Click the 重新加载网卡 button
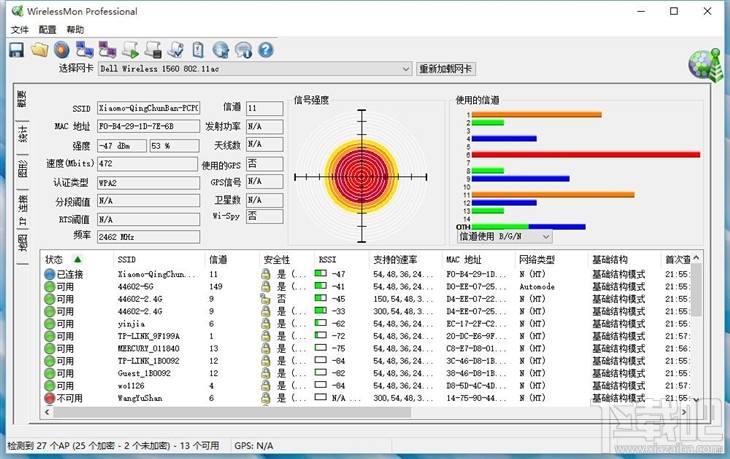 (446, 69)
